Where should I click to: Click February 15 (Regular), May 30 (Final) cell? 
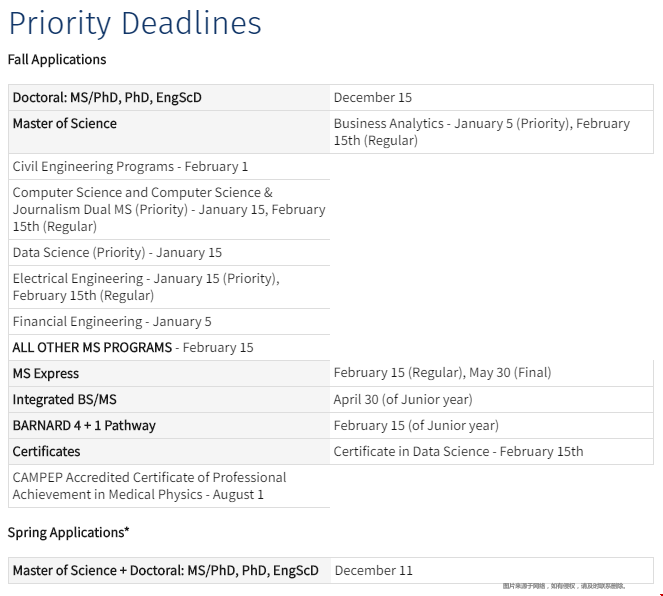(492, 373)
